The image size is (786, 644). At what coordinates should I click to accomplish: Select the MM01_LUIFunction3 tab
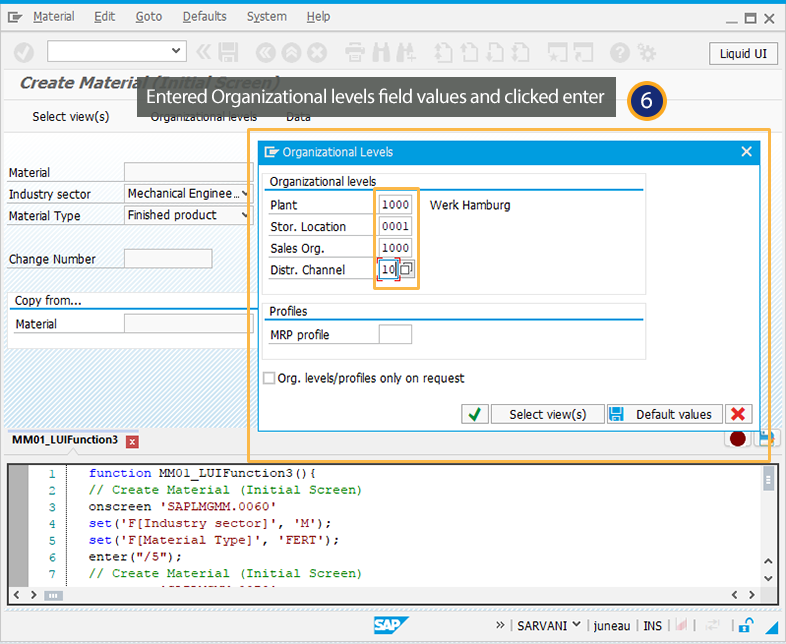click(65, 440)
